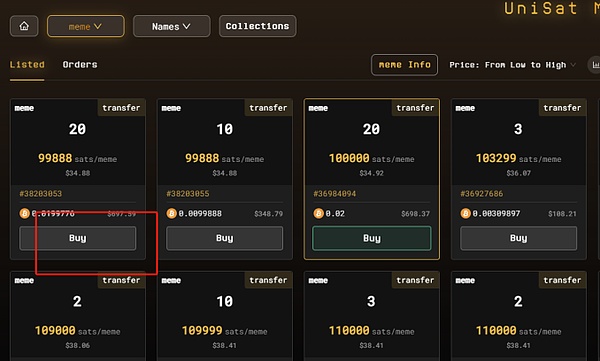Expand the meme ticker dropdown
Screen dimensions: 600x361
pyautogui.click(x=86, y=26)
